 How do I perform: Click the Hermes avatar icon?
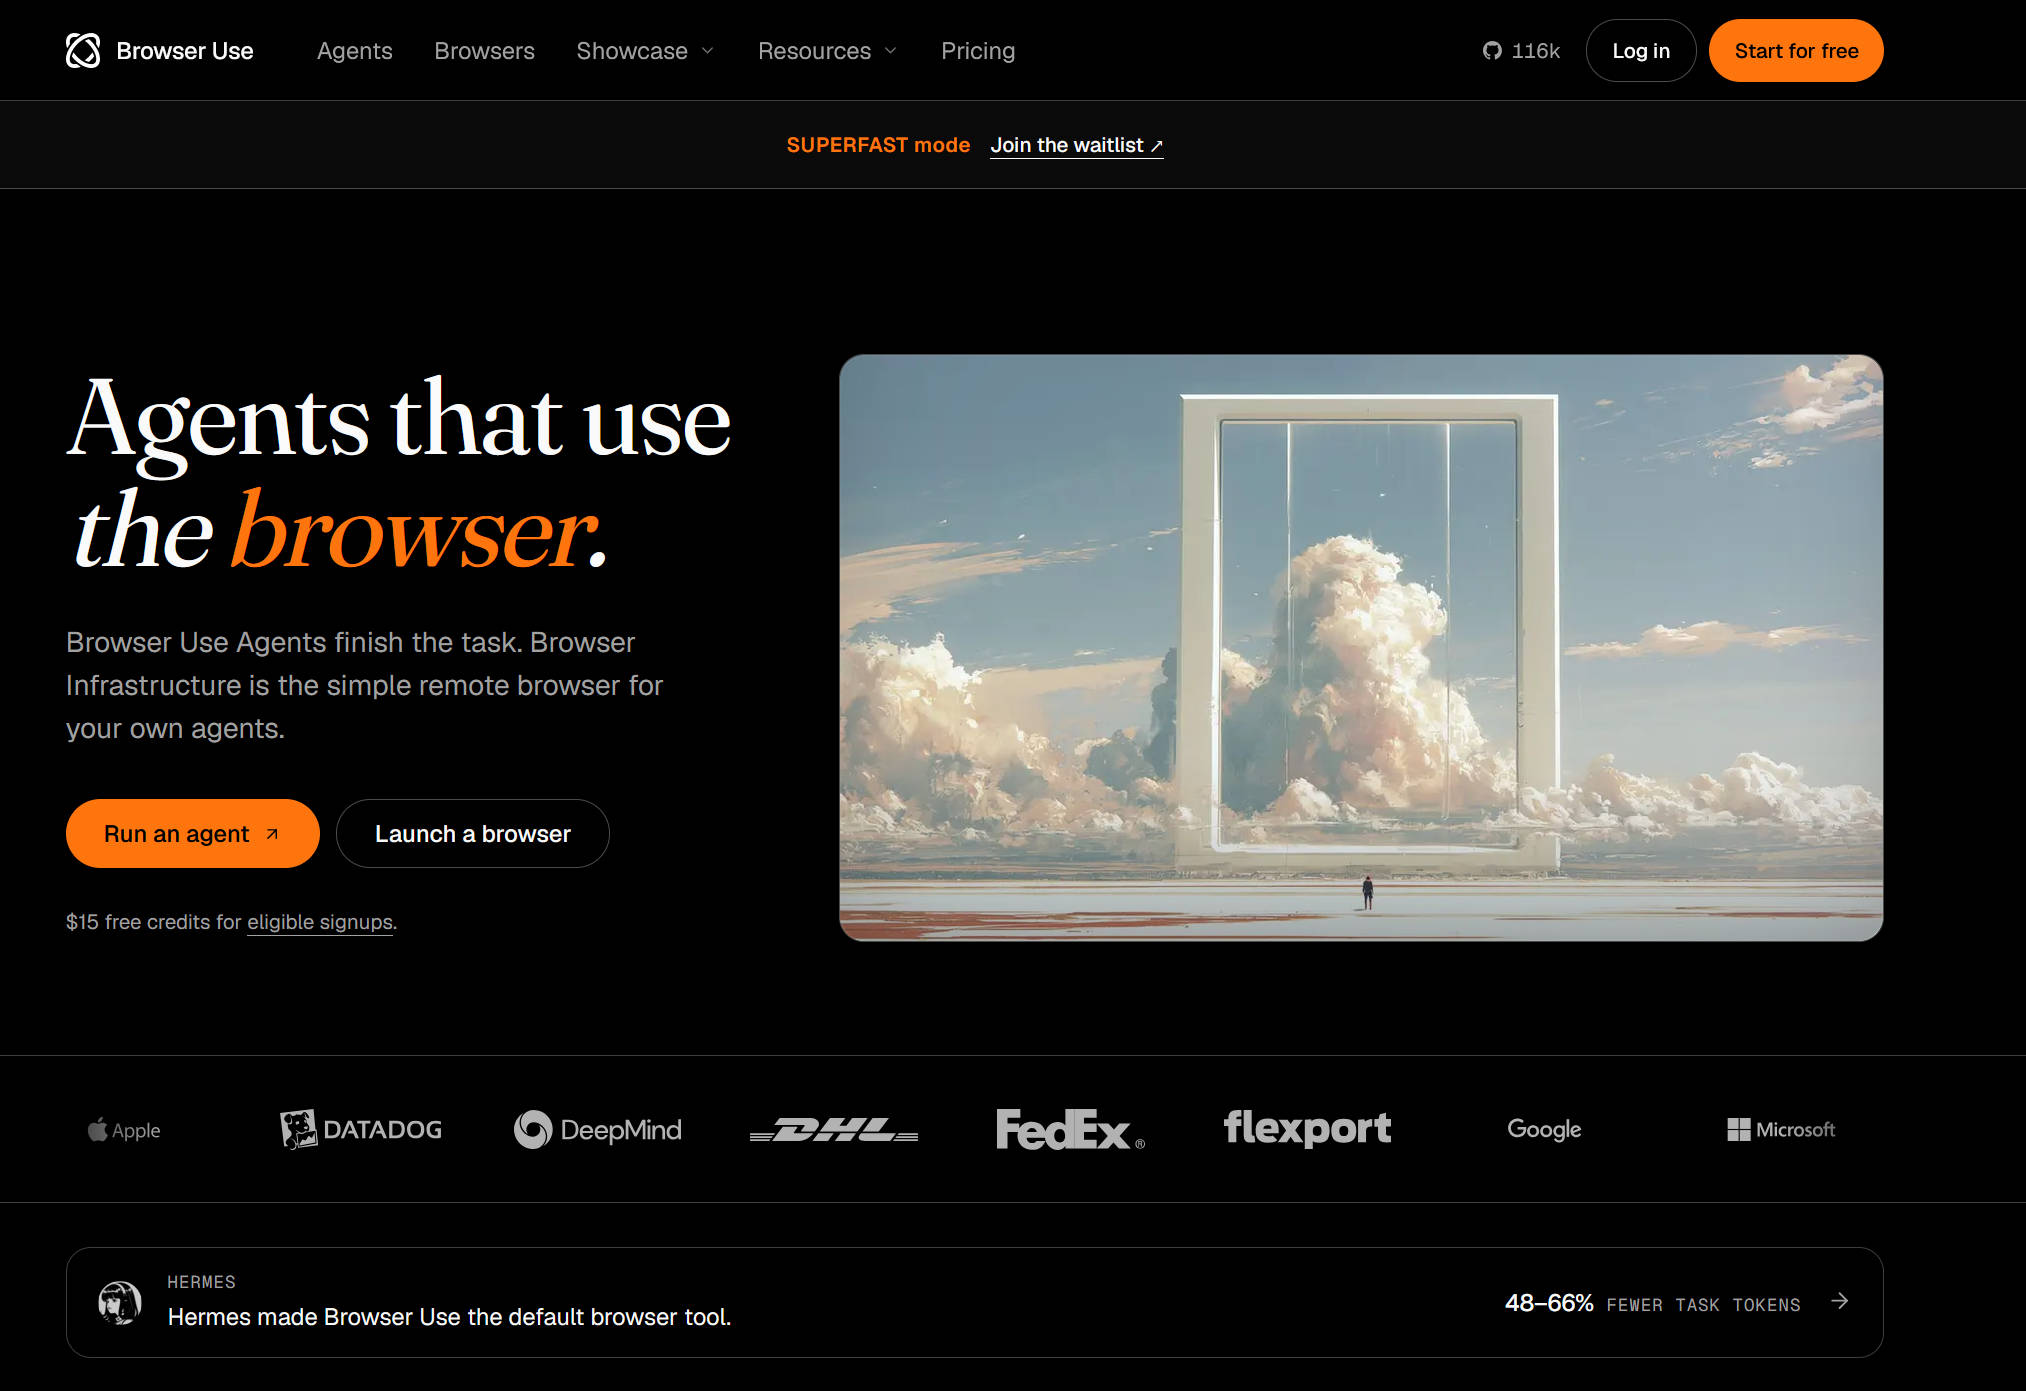[x=120, y=1302]
